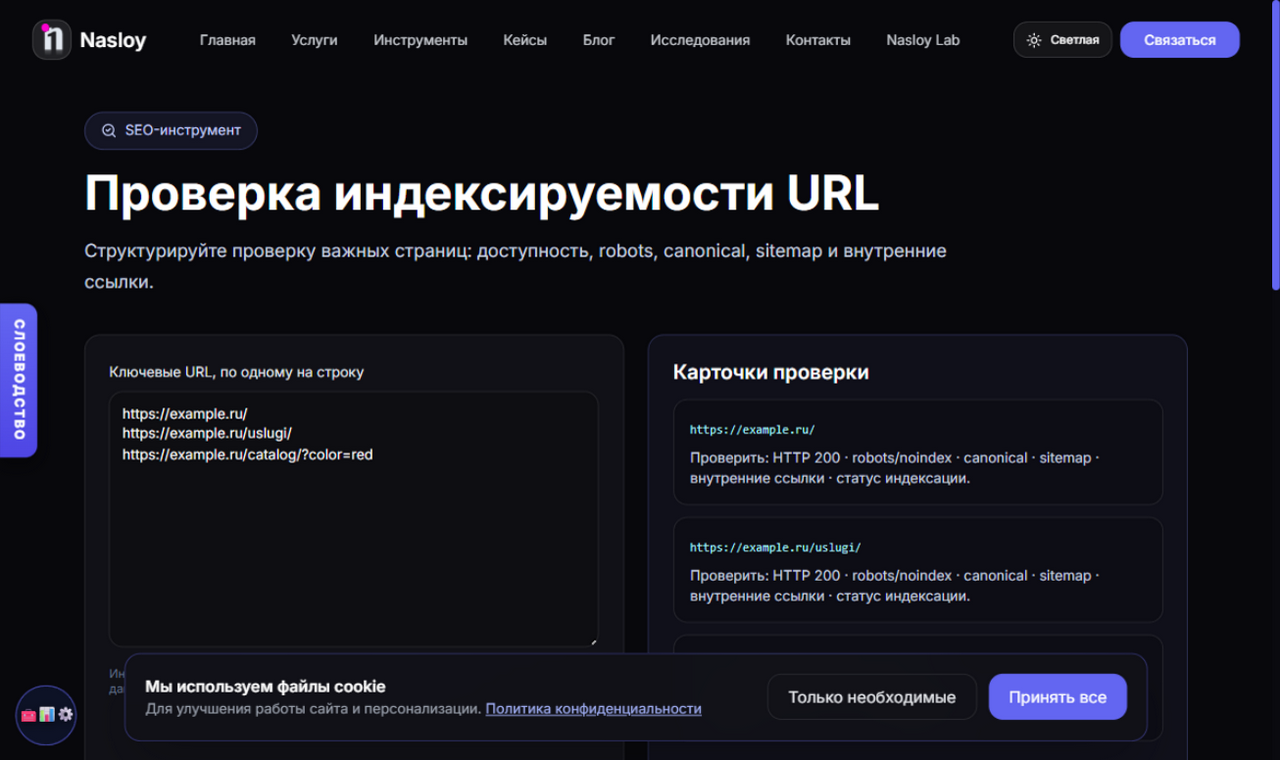Image resolution: width=1280 pixels, height=760 pixels.
Task: Open the Словеодство side tab
Action: tap(18, 380)
